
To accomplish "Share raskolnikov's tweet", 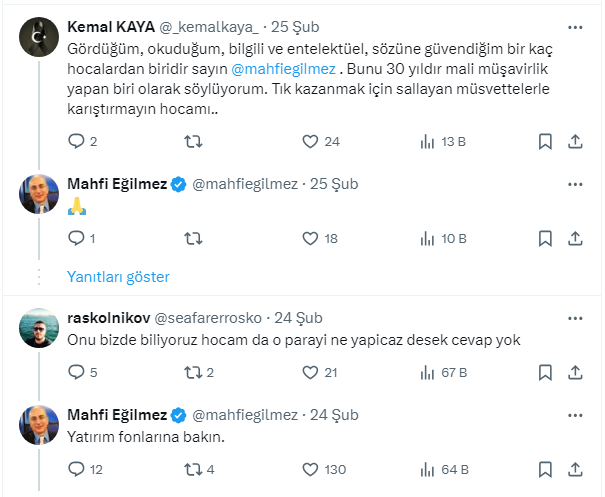I will (x=575, y=372).
